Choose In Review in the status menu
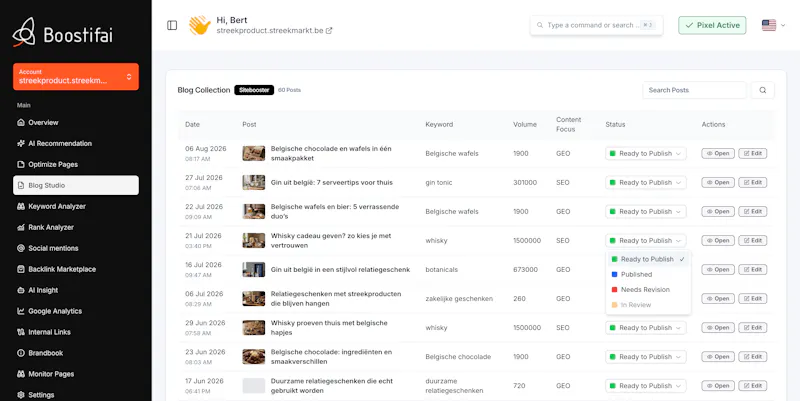Image resolution: width=800 pixels, height=401 pixels. pos(648,305)
